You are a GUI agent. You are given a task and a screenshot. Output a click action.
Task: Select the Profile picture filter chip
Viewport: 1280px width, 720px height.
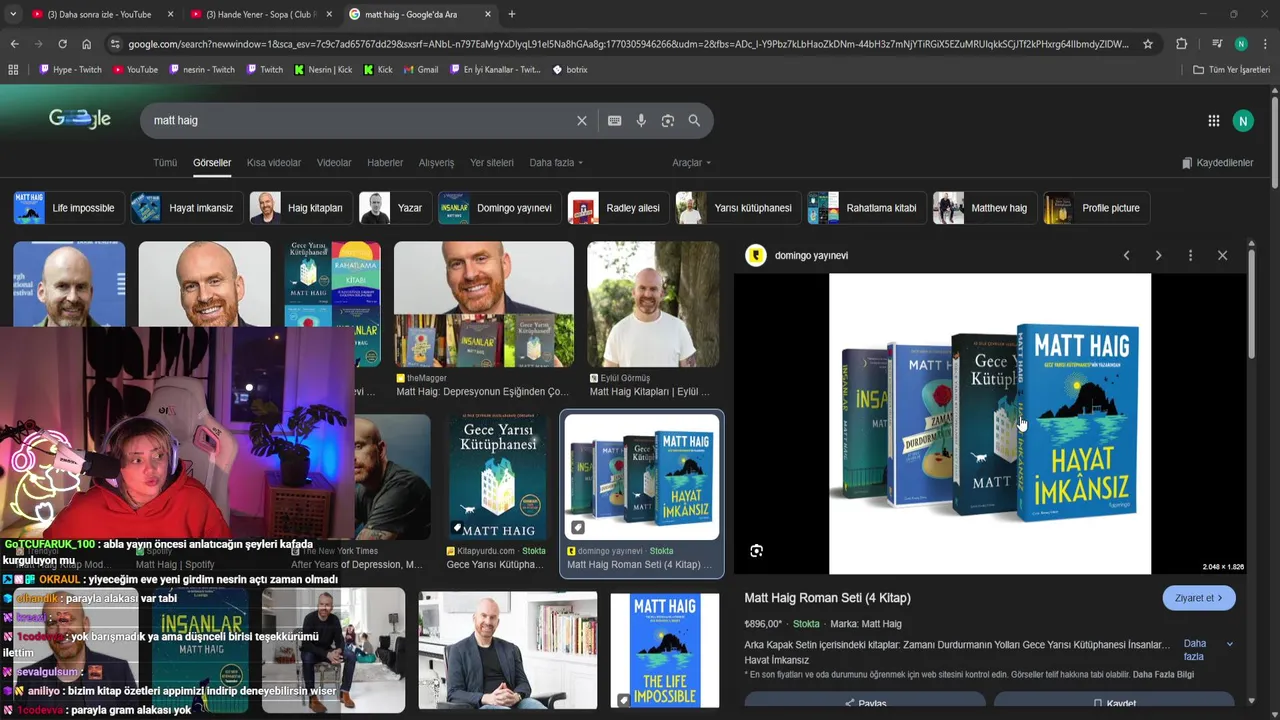pyautogui.click(x=1096, y=208)
